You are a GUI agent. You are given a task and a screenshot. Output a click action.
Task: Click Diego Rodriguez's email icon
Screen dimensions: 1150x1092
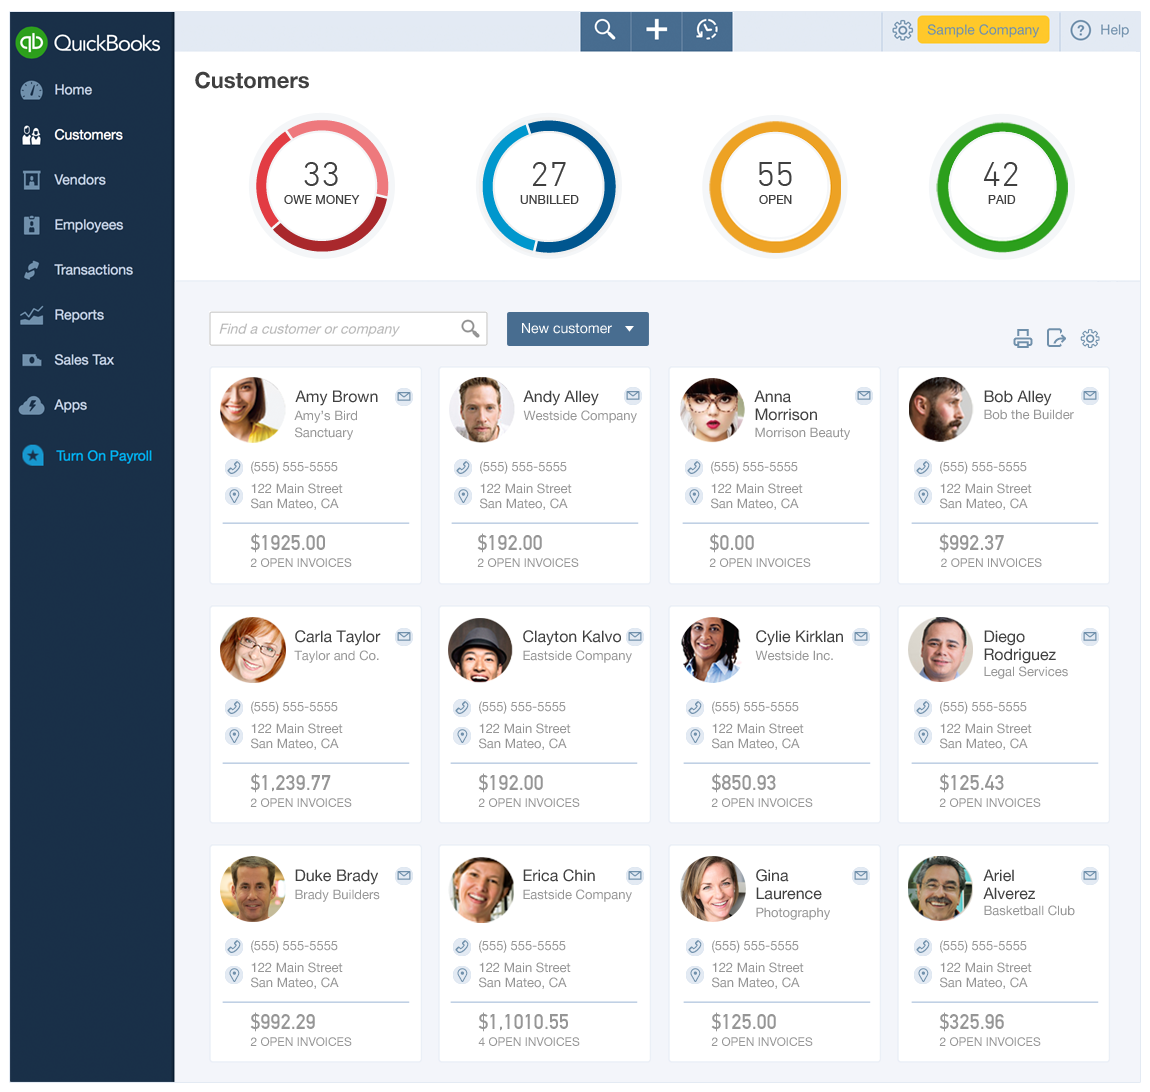click(1090, 637)
